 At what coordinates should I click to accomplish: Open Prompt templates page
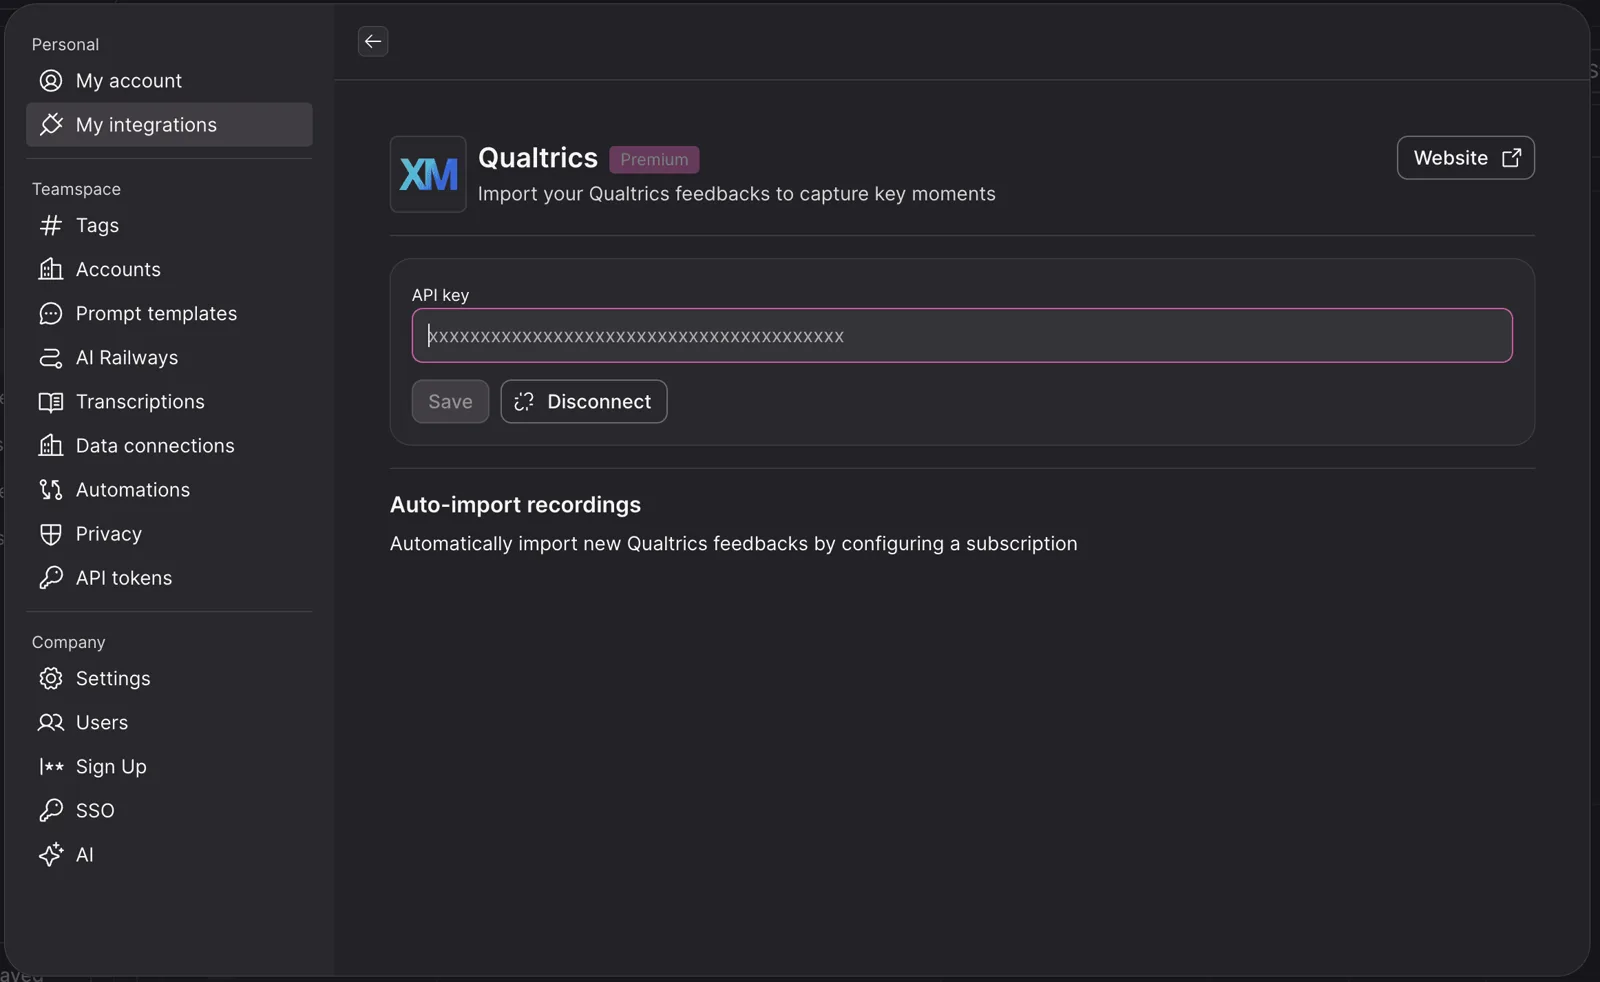point(169,314)
